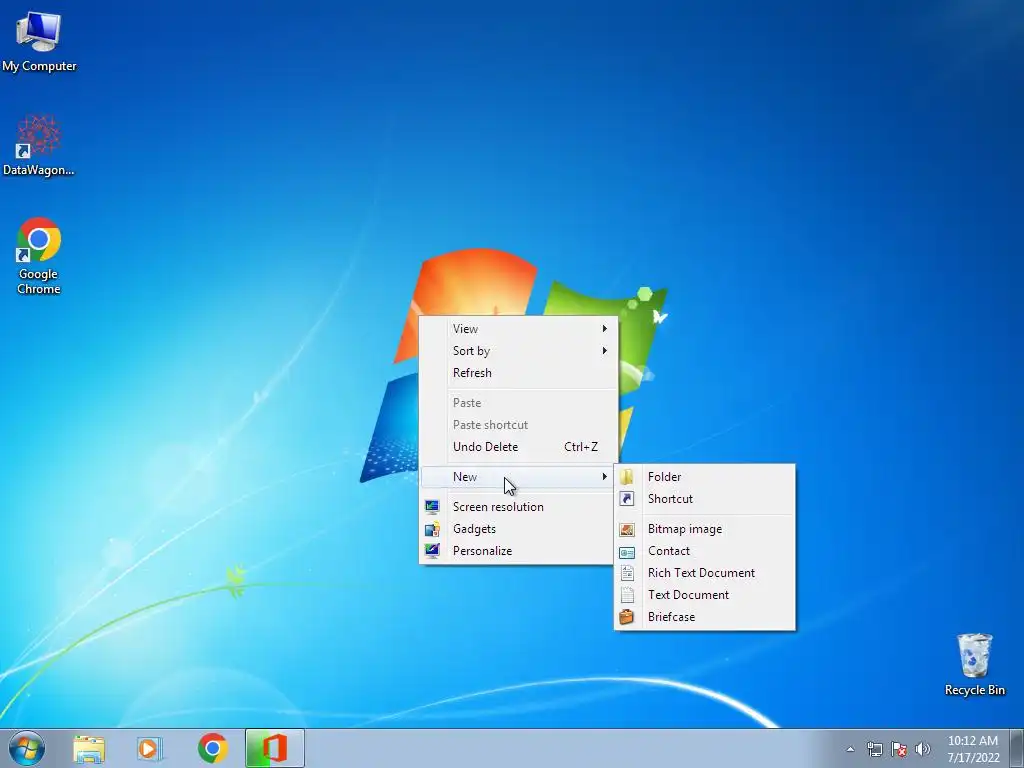Create a new Briefcase
This screenshot has height=768, width=1024.
point(705,616)
